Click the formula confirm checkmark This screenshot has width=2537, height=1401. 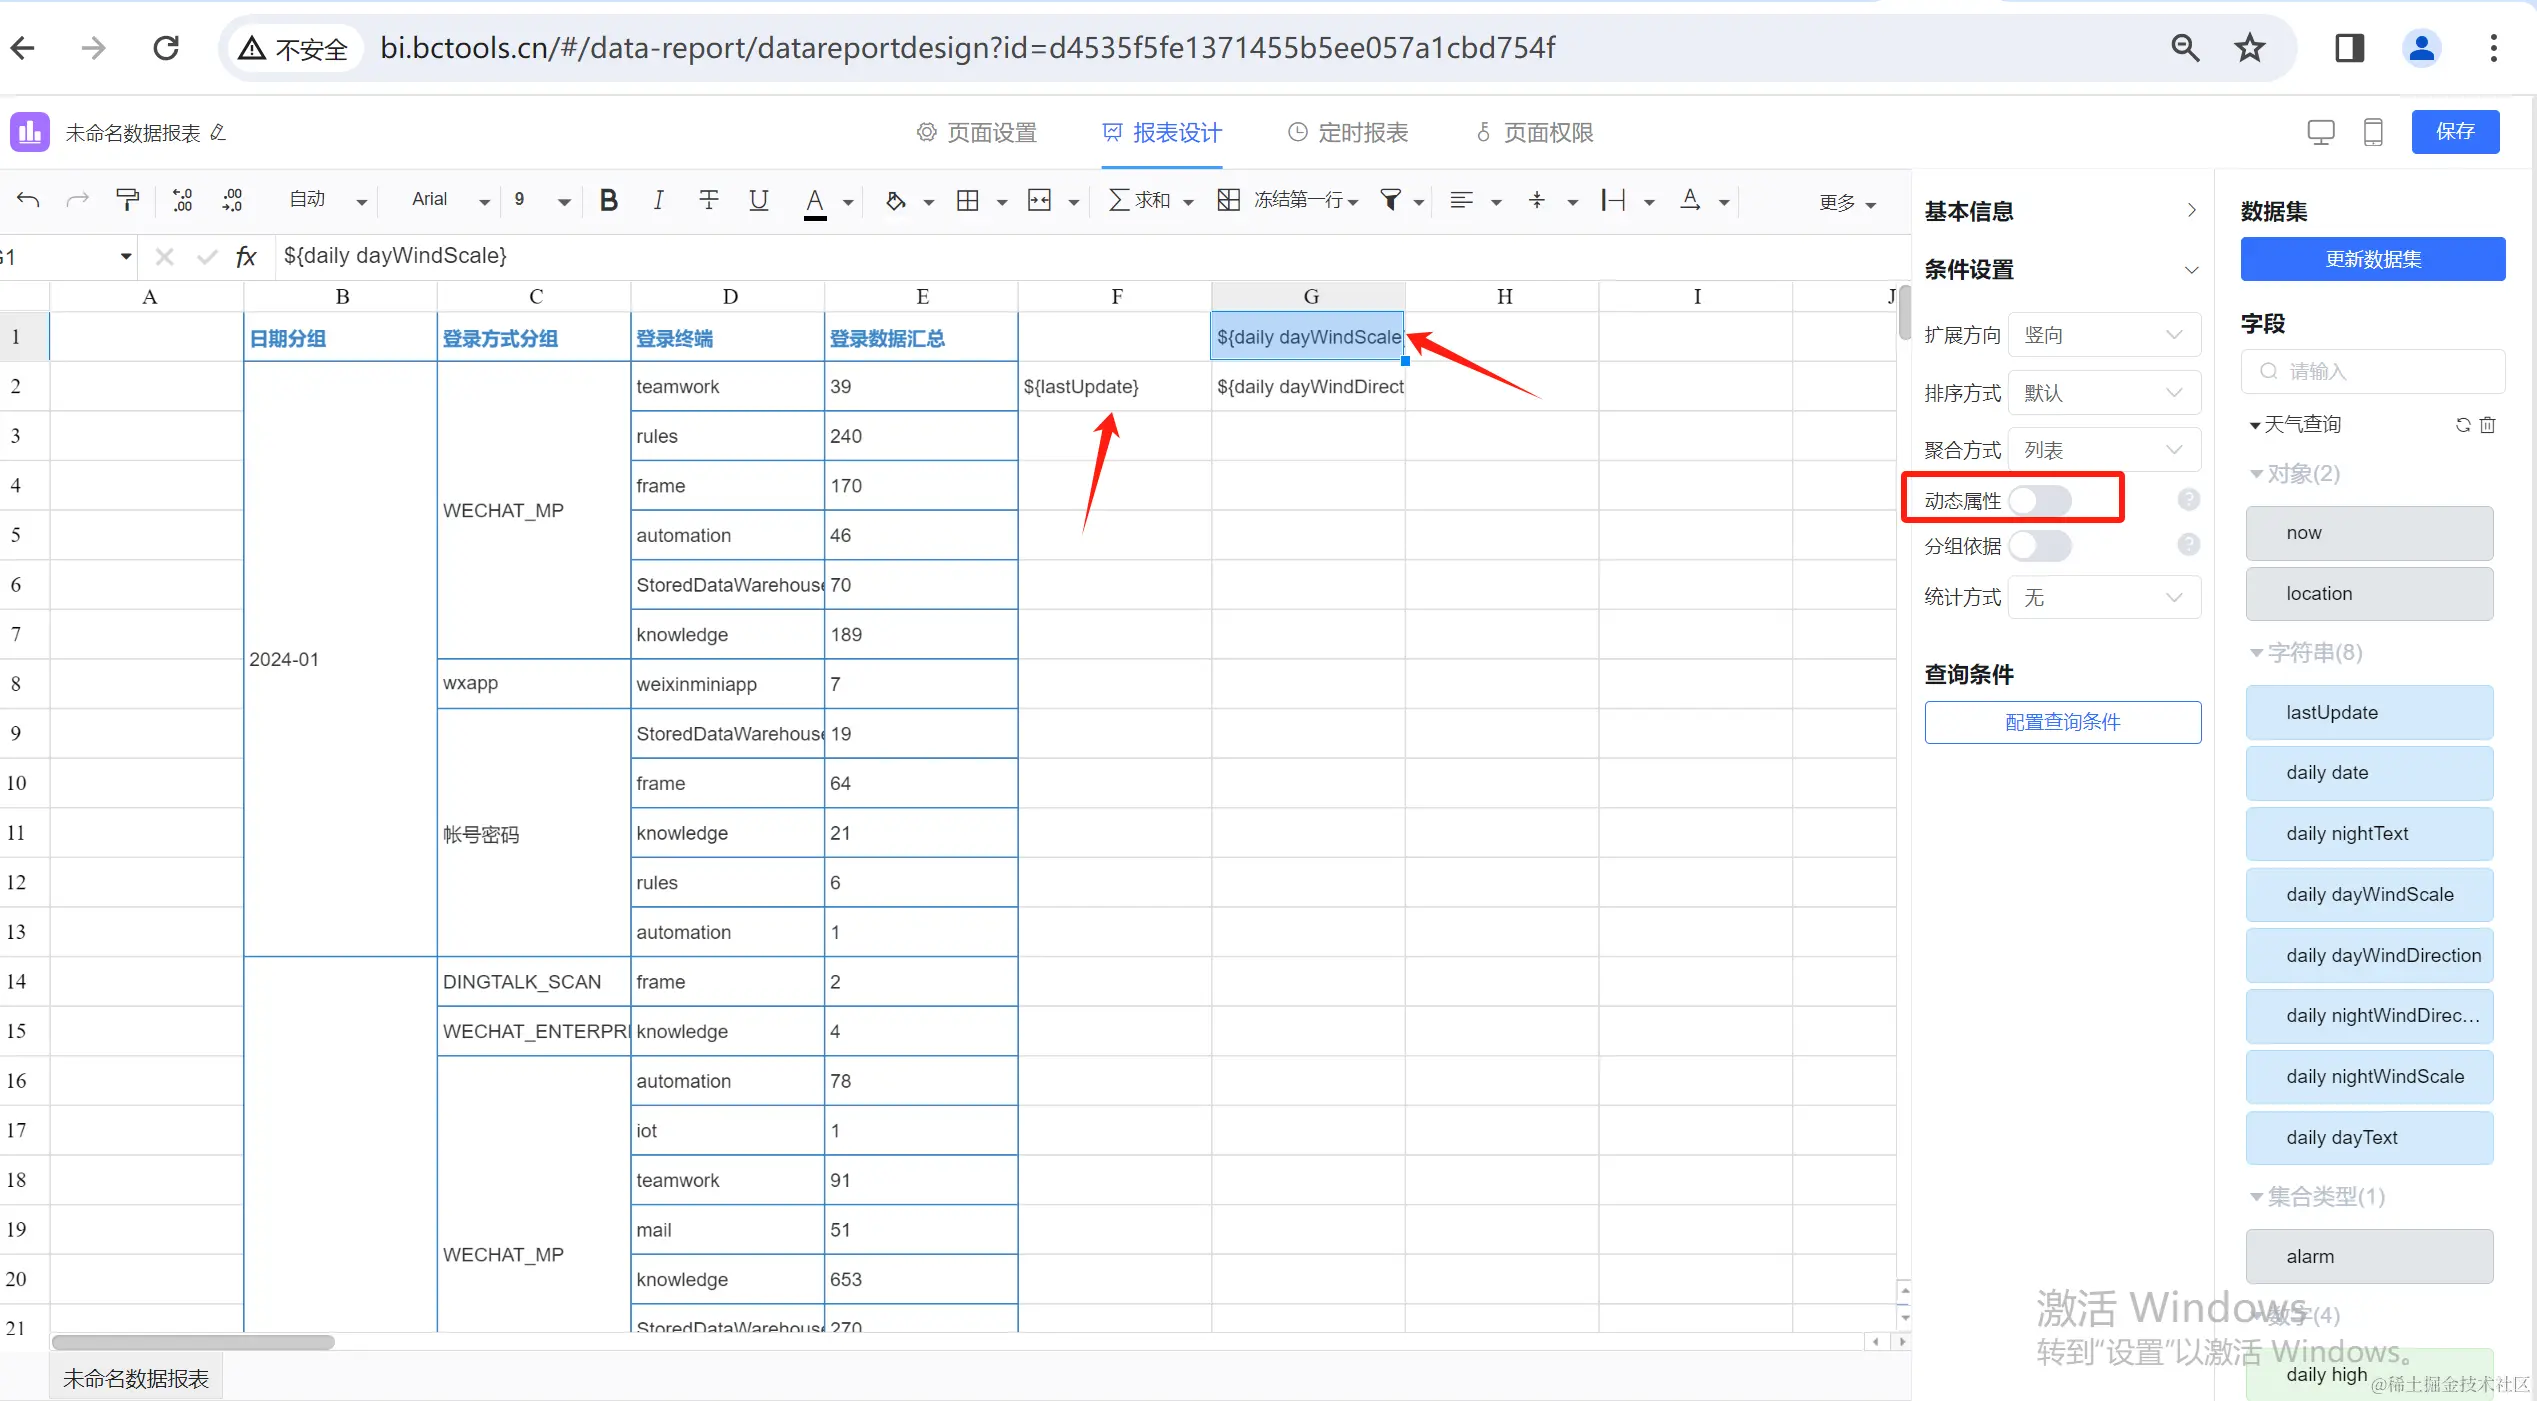(207, 257)
